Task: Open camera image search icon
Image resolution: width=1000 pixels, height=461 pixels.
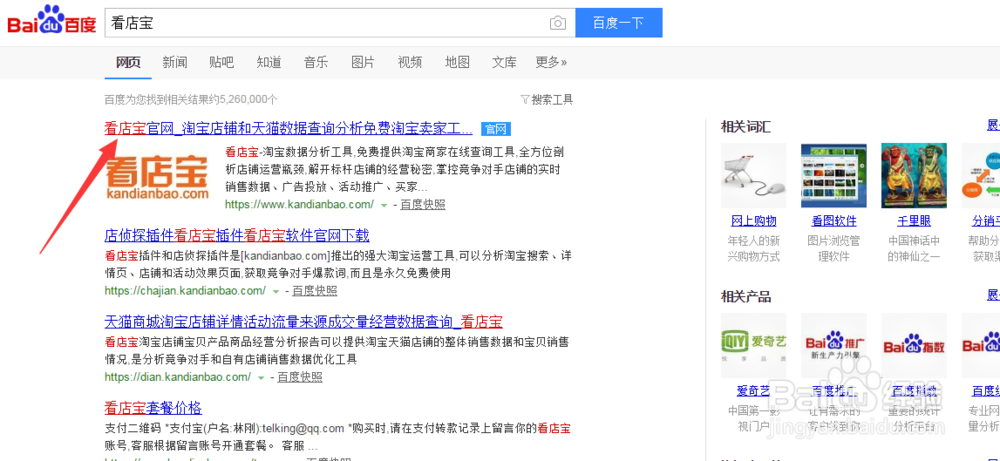Action: 557,24
